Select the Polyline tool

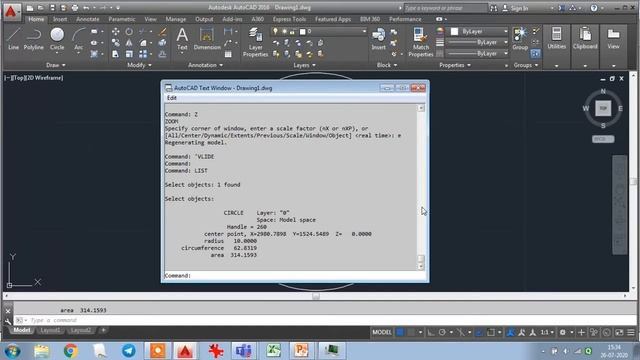[33, 39]
